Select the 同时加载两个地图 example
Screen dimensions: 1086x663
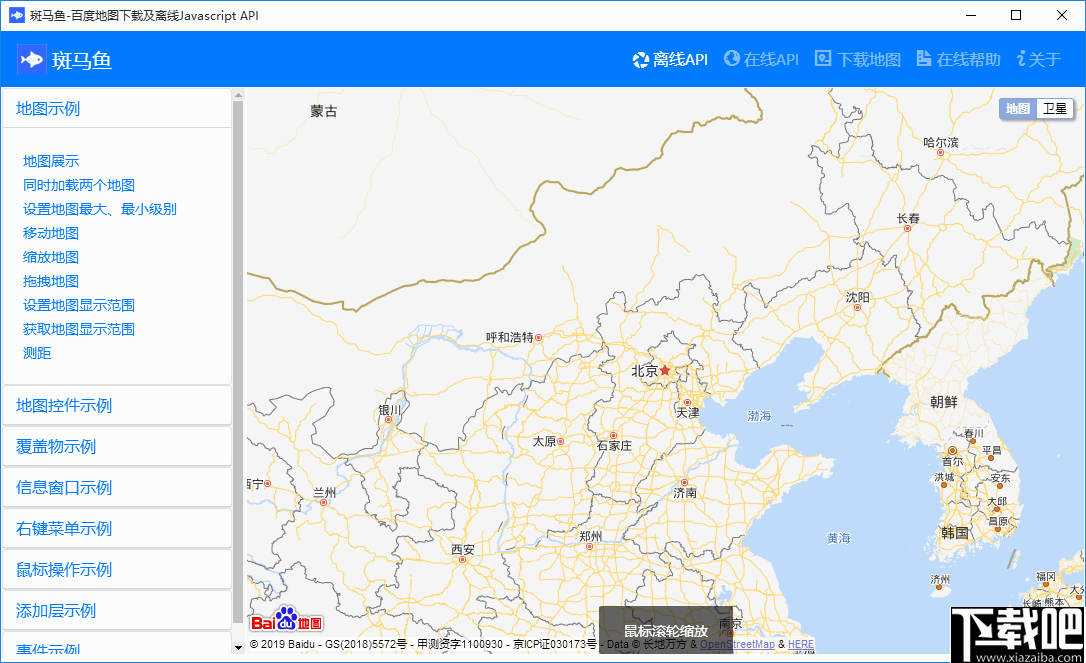[x=79, y=185]
